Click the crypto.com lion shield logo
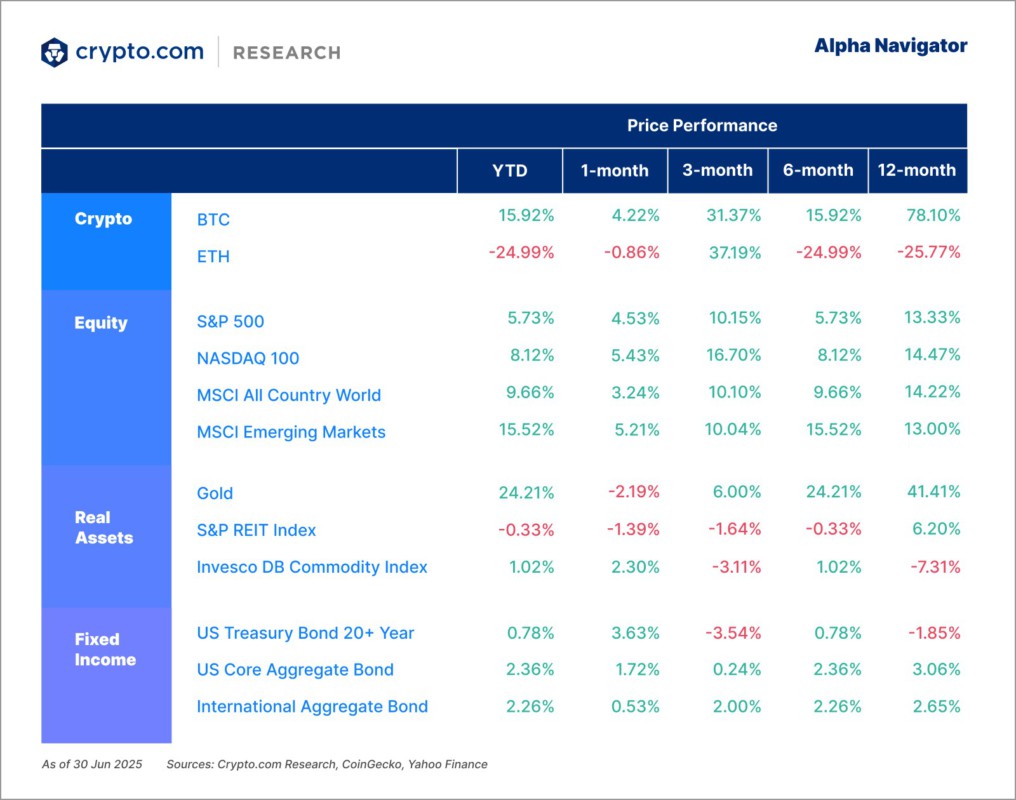Viewport: 1016px width, 800px height. tap(54, 52)
